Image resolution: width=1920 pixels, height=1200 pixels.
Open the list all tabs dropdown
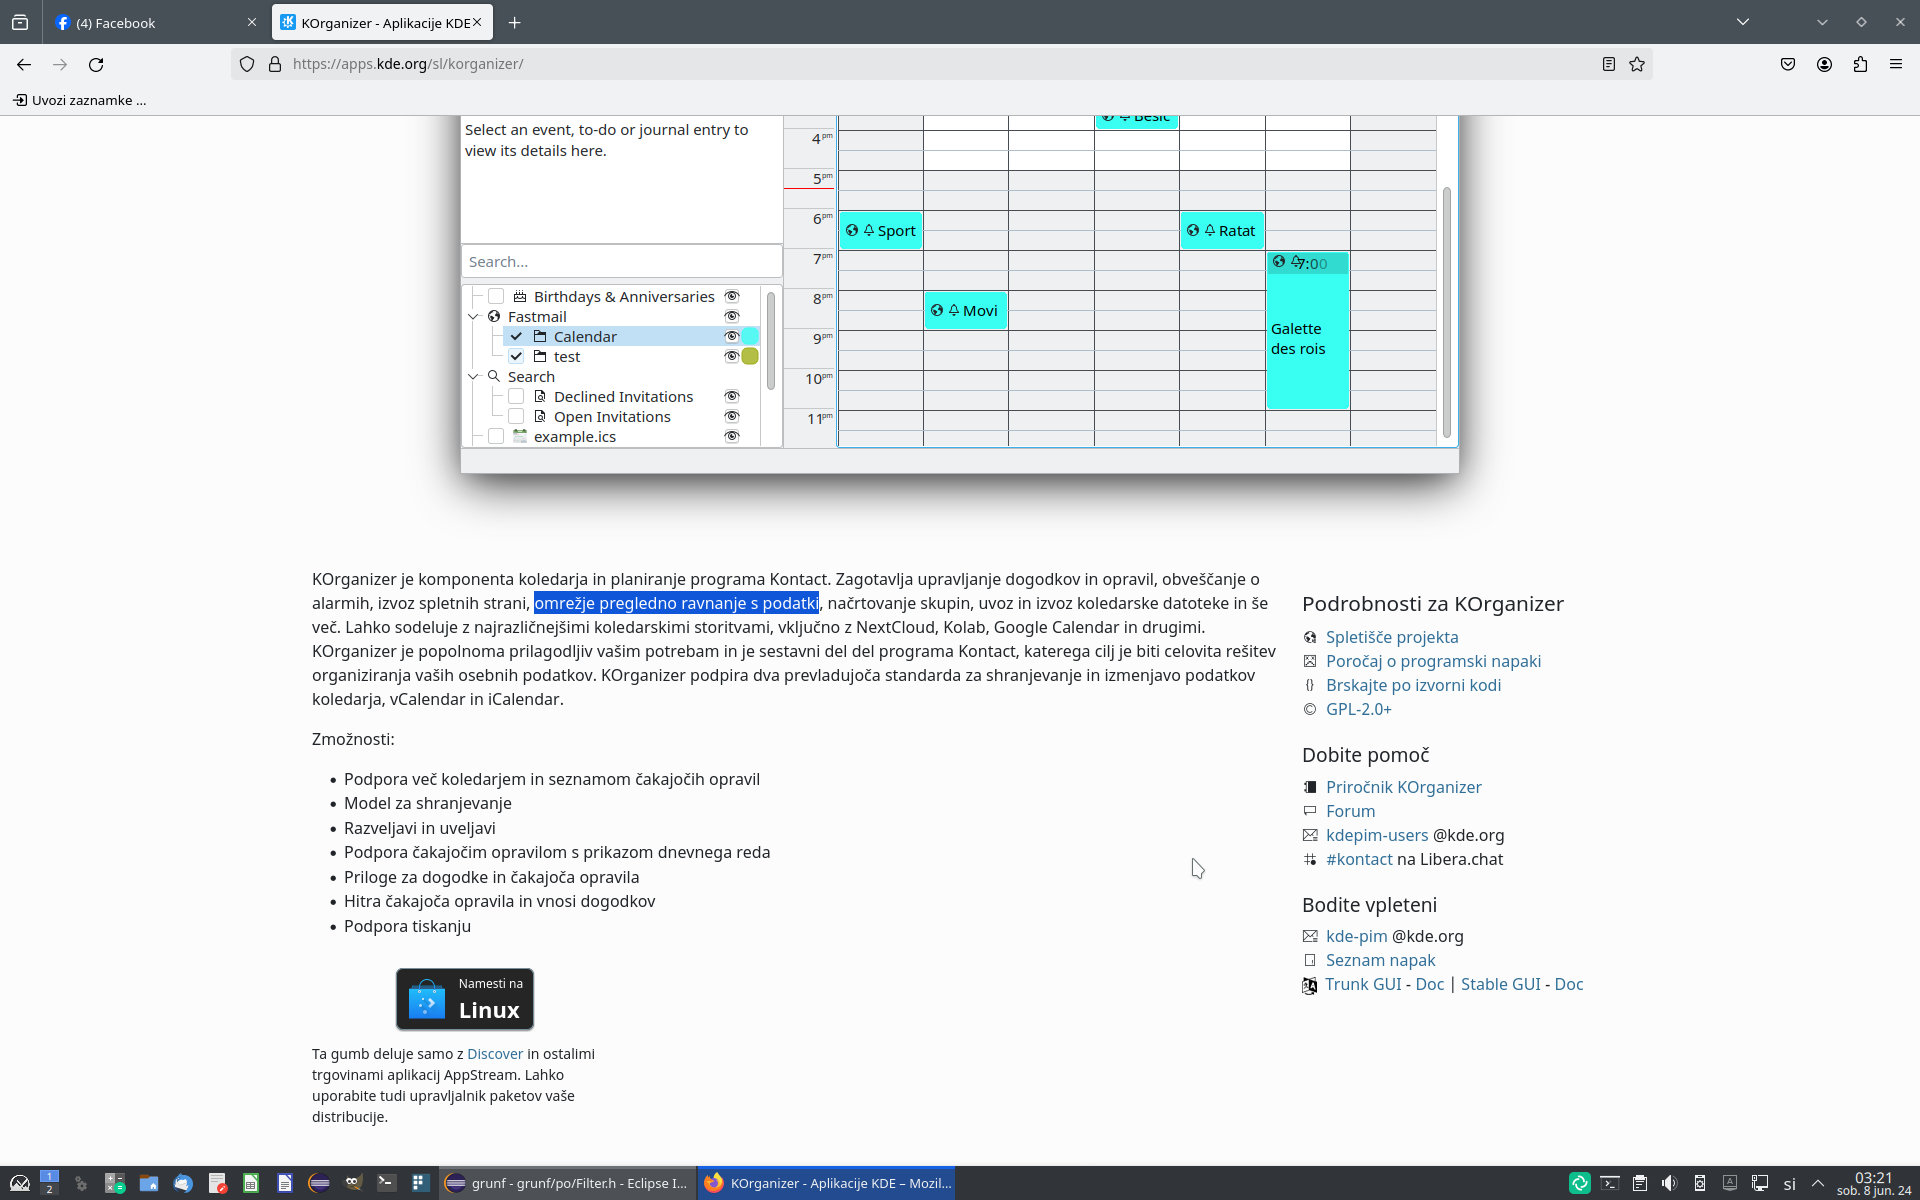point(1743,22)
